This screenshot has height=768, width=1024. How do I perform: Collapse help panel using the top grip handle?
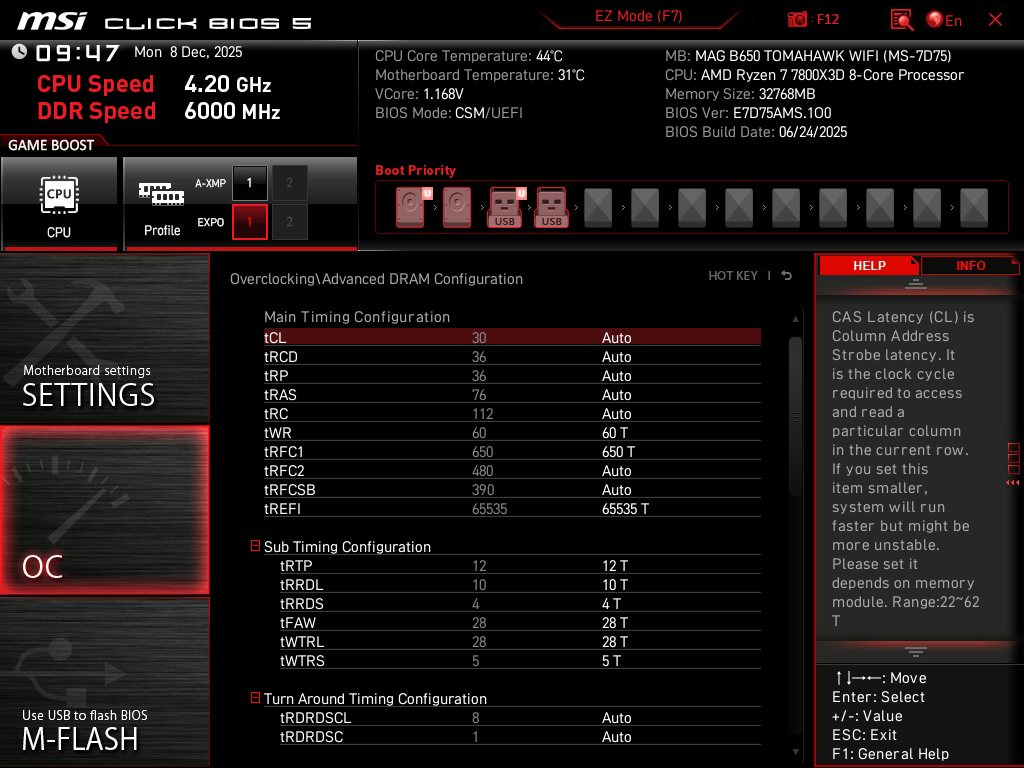coord(916,283)
